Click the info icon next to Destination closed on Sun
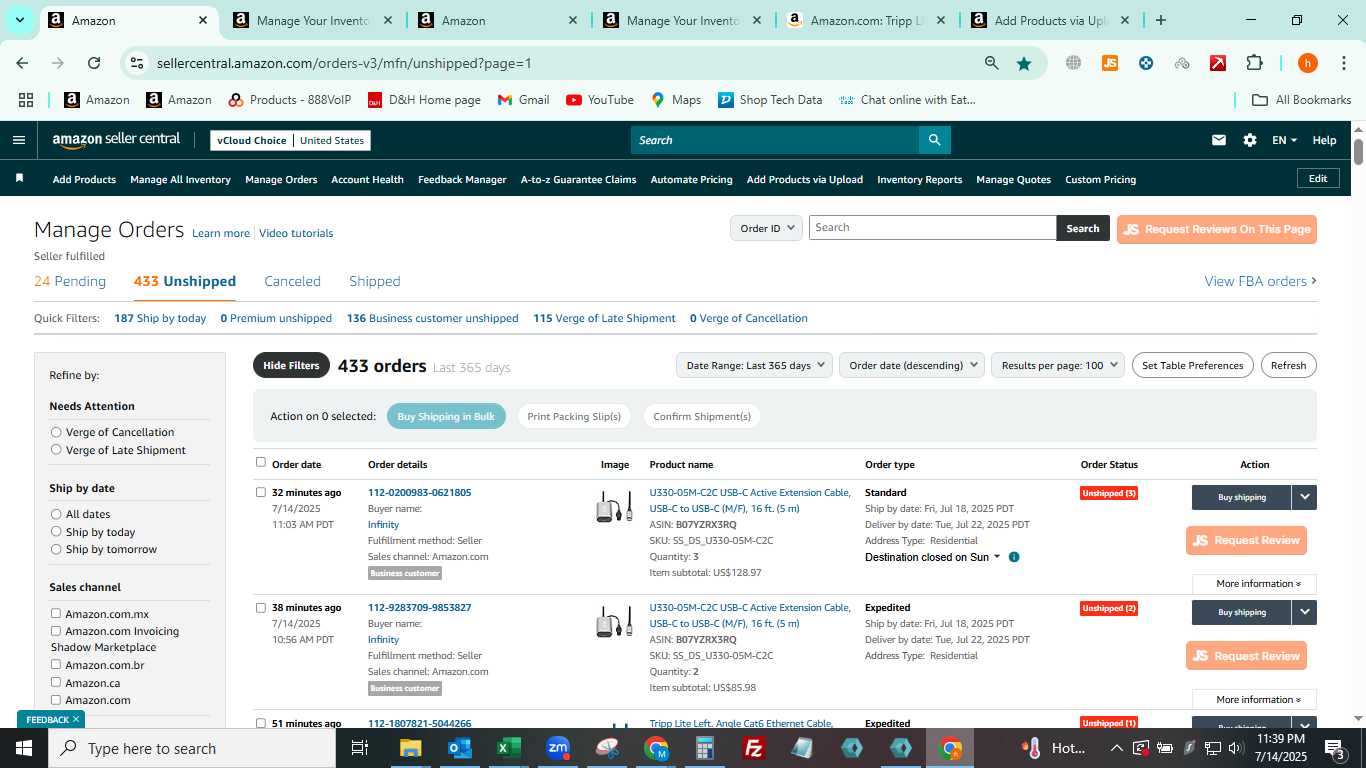This screenshot has height=768, width=1366. coord(1014,557)
